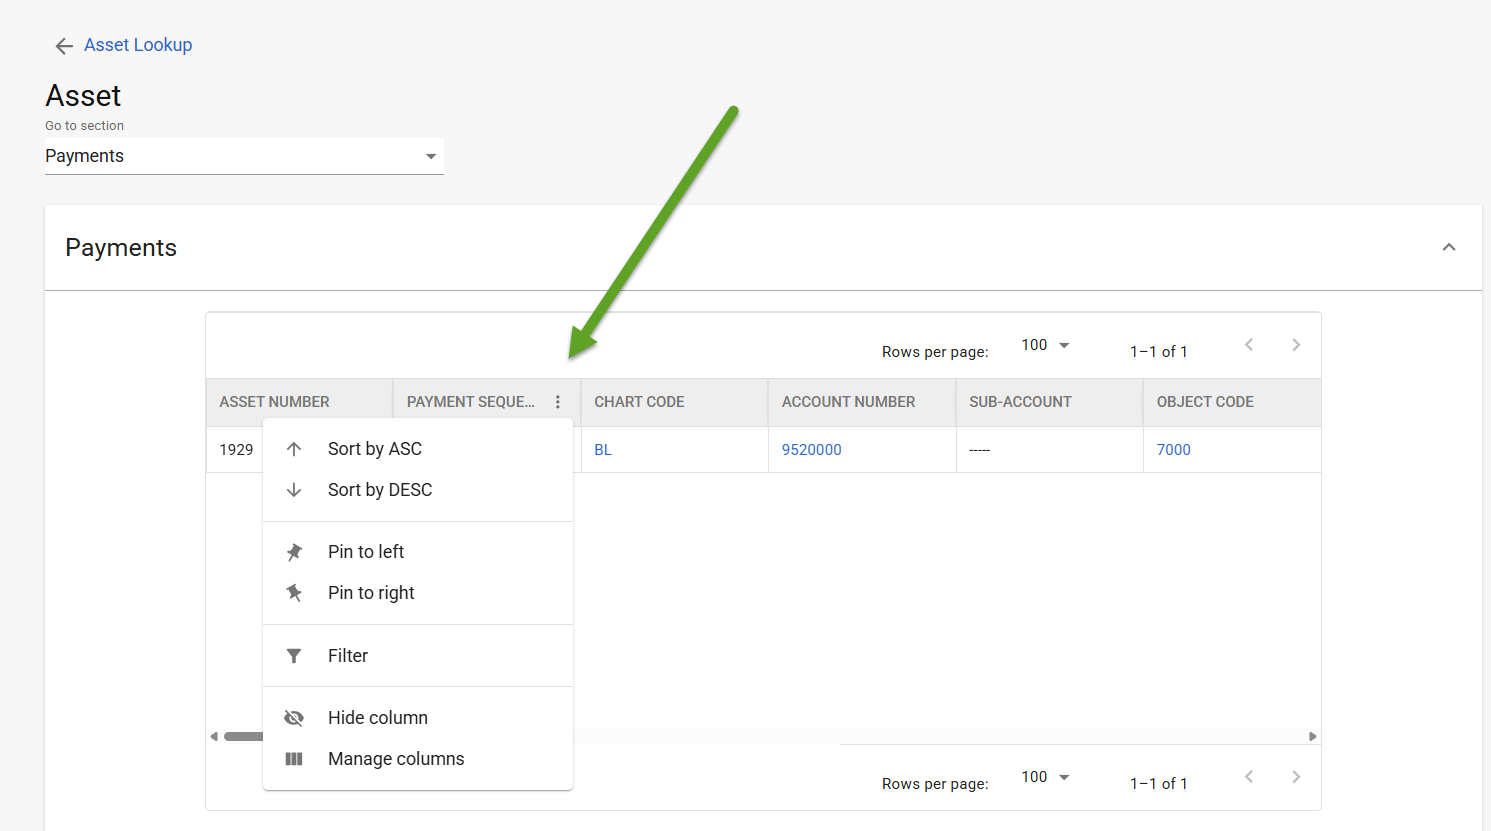Open the account number 9520000 link
The height and width of the screenshot is (831, 1491).
[x=811, y=450]
